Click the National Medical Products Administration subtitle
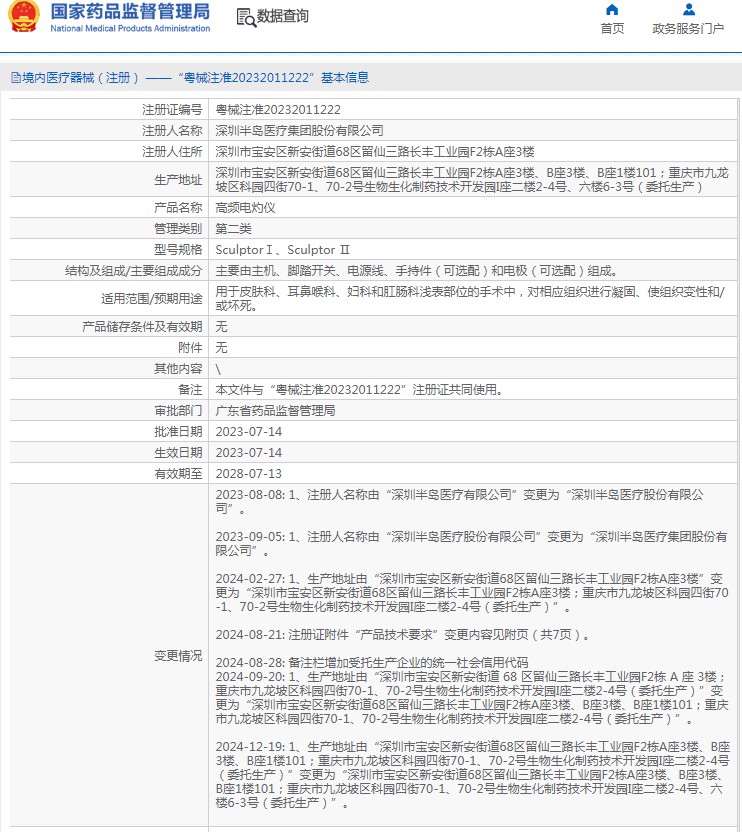 click(x=130, y=28)
